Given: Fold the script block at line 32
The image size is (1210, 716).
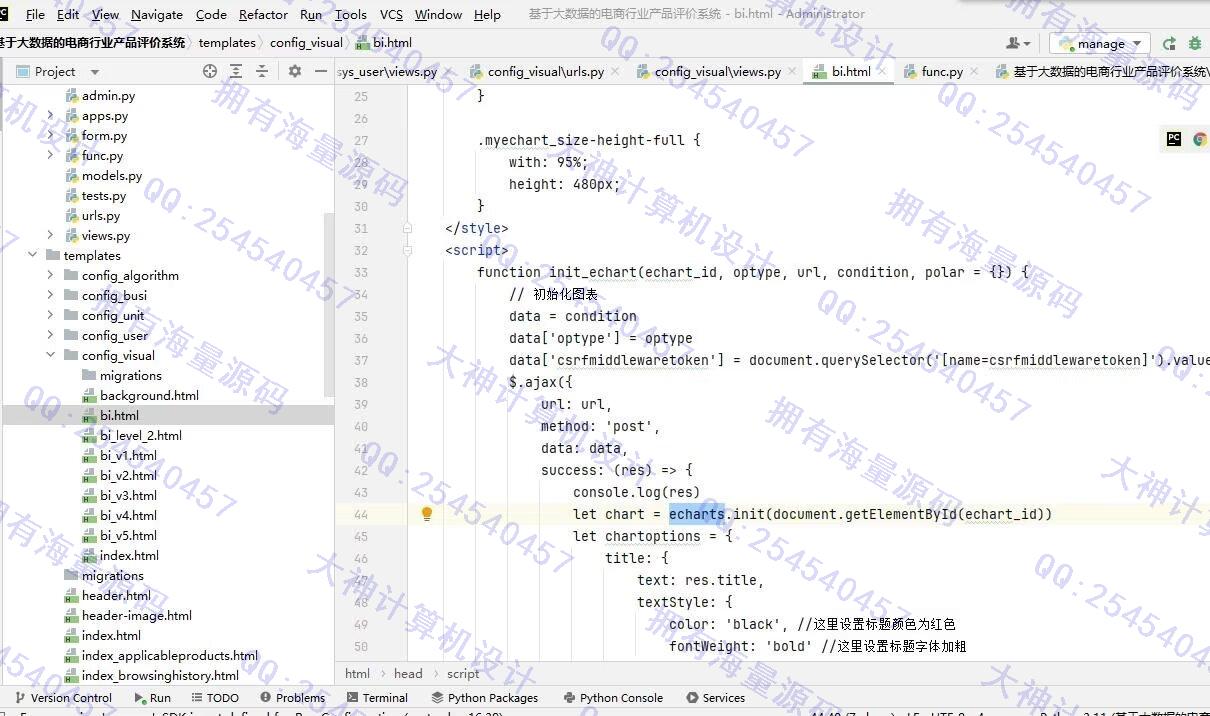Looking at the screenshot, I should click(x=407, y=250).
